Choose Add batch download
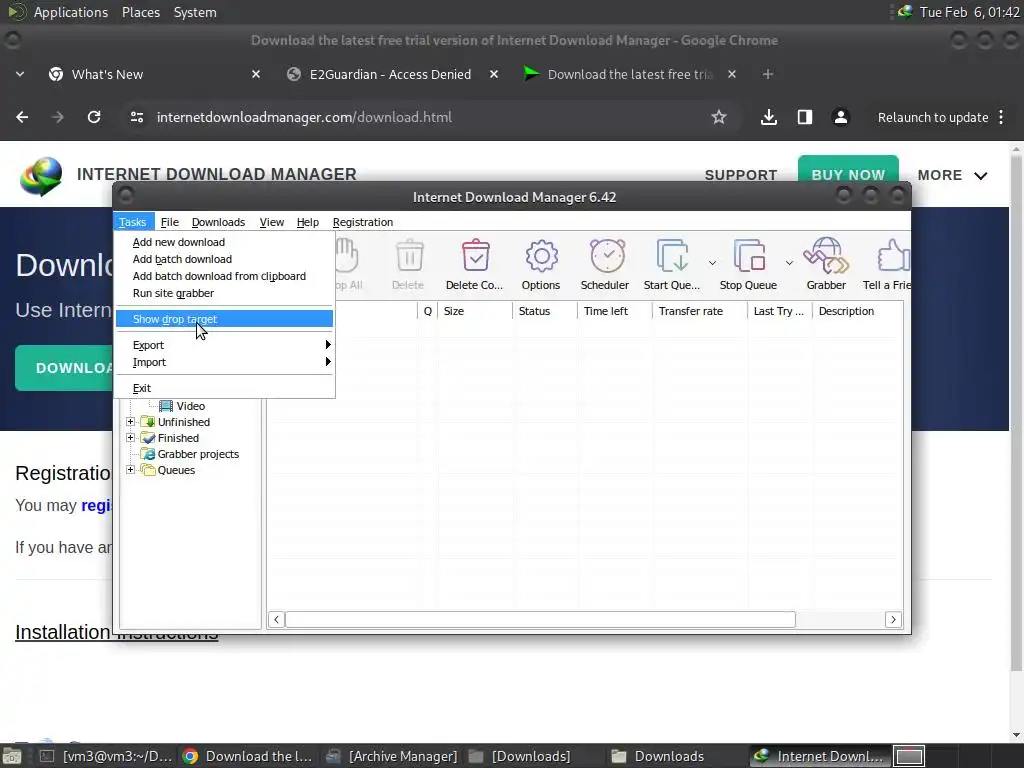 click(224, 259)
